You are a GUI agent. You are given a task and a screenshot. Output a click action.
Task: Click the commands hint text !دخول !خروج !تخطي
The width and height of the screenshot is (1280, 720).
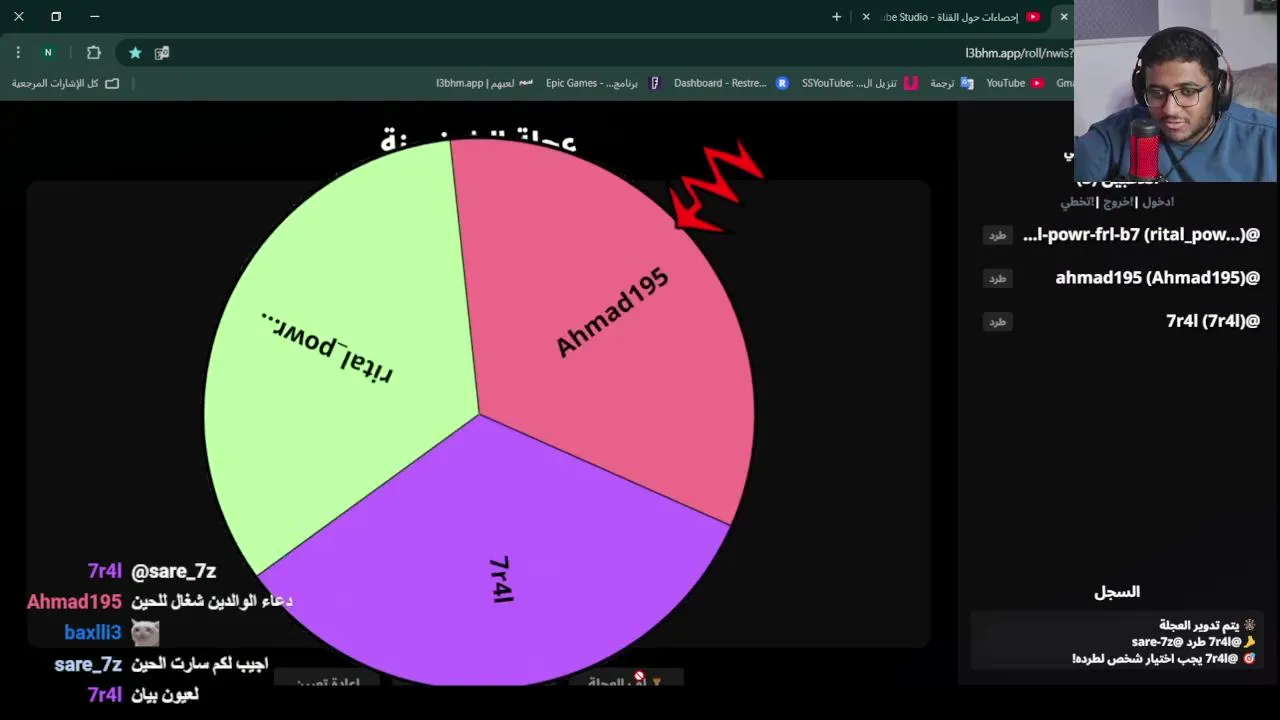click(x=1117, y=202)
